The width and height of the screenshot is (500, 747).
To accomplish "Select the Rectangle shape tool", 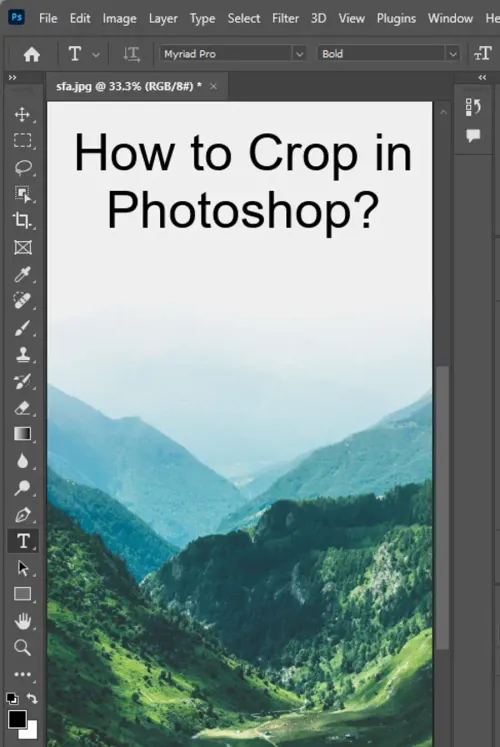I will pyautogui.click(x=22, y=594).
